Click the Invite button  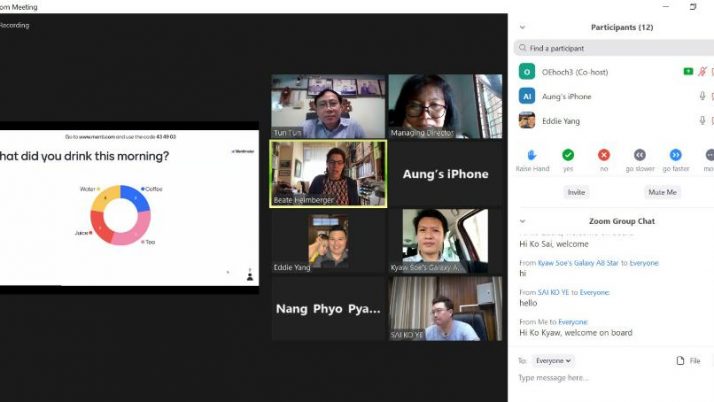(x=576, y=192)
